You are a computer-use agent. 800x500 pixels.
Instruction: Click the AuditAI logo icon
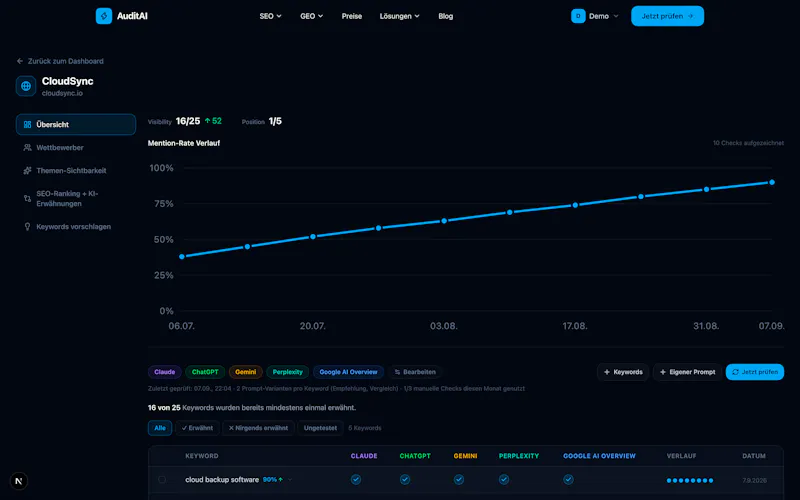[x=104, y=16]
